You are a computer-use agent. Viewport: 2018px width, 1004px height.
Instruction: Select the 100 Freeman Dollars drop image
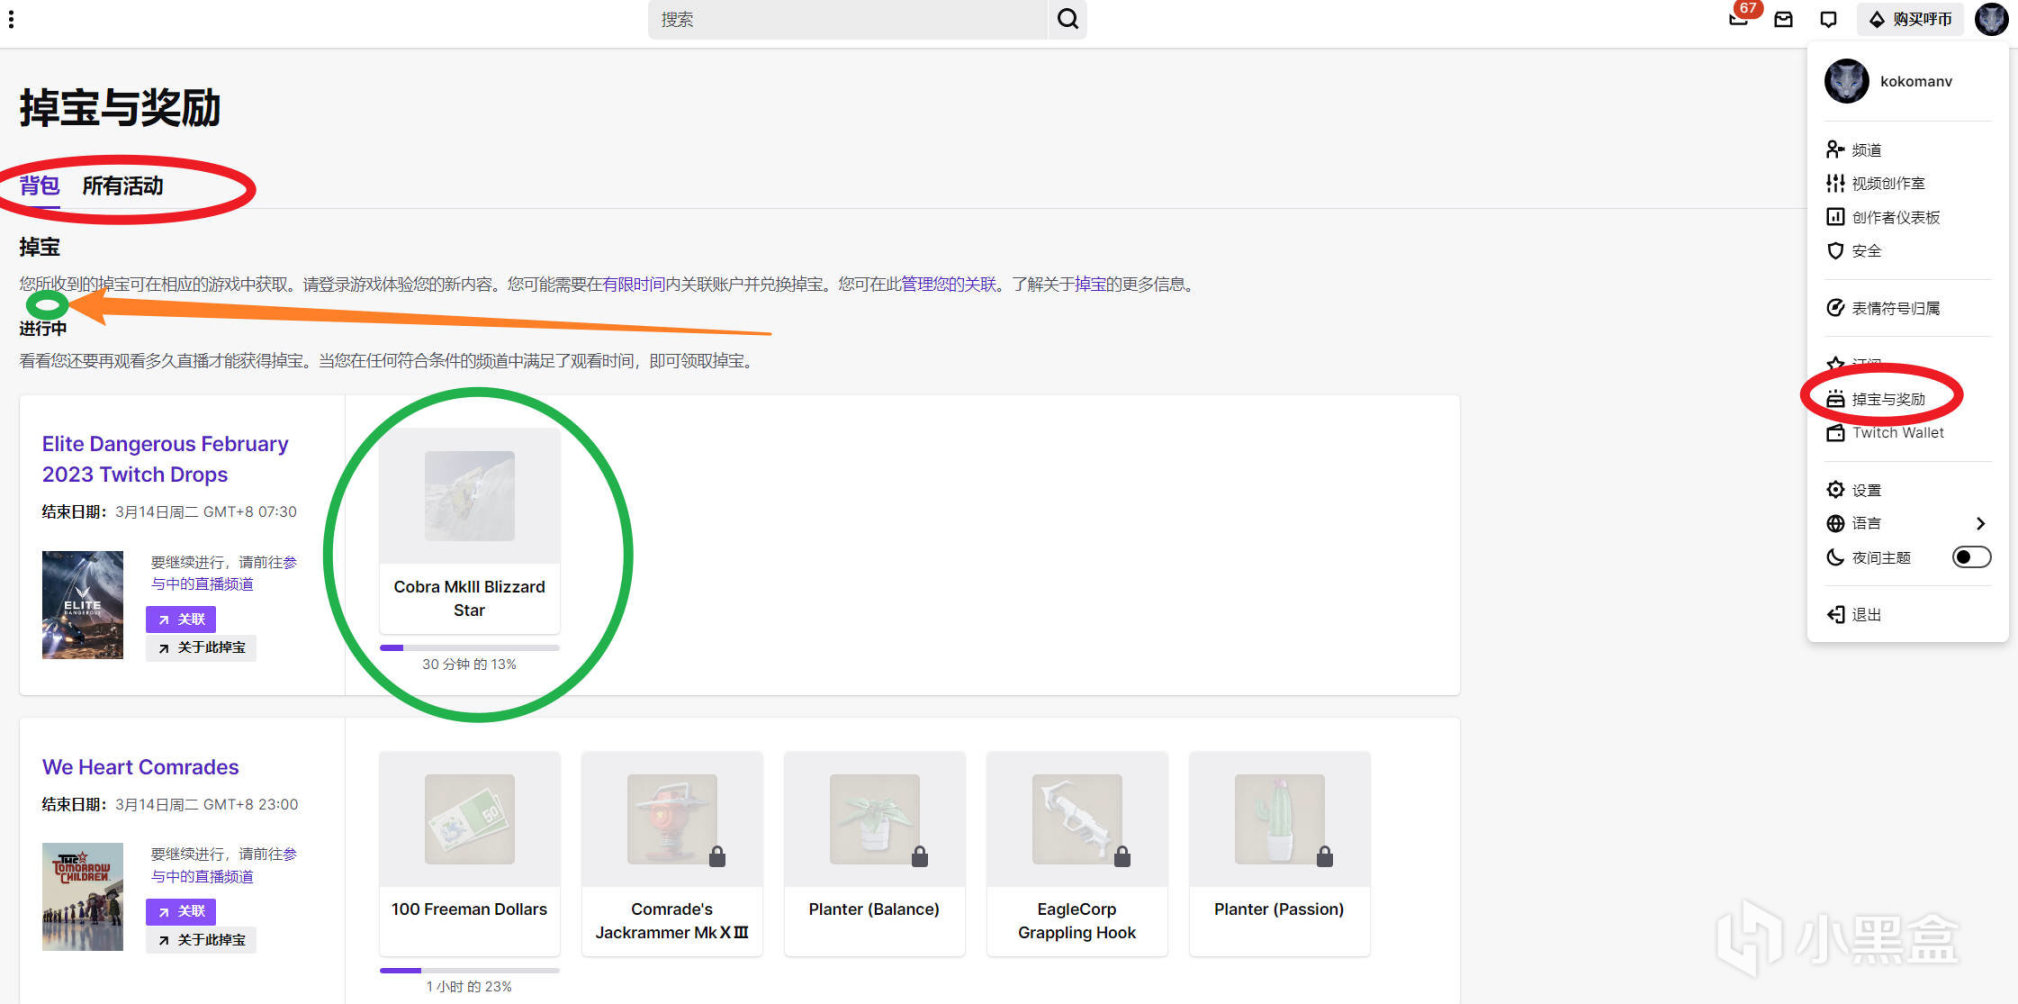click(469, 819)
